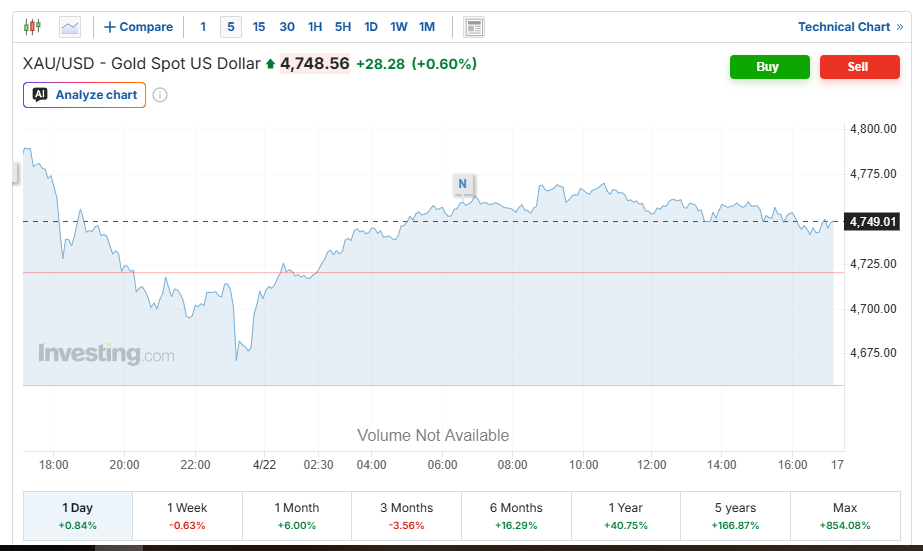
Task: Select the 1H interval
Action: point(315,27)
